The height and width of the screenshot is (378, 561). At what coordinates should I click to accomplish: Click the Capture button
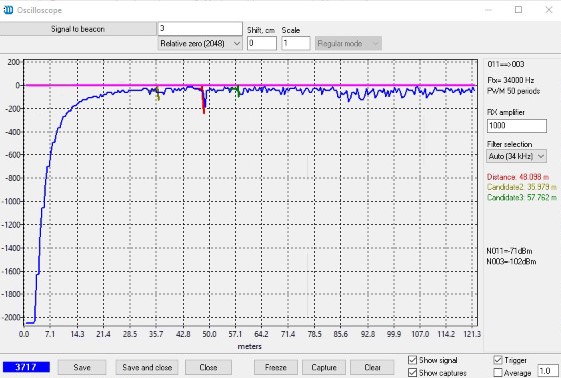point(324,367)
